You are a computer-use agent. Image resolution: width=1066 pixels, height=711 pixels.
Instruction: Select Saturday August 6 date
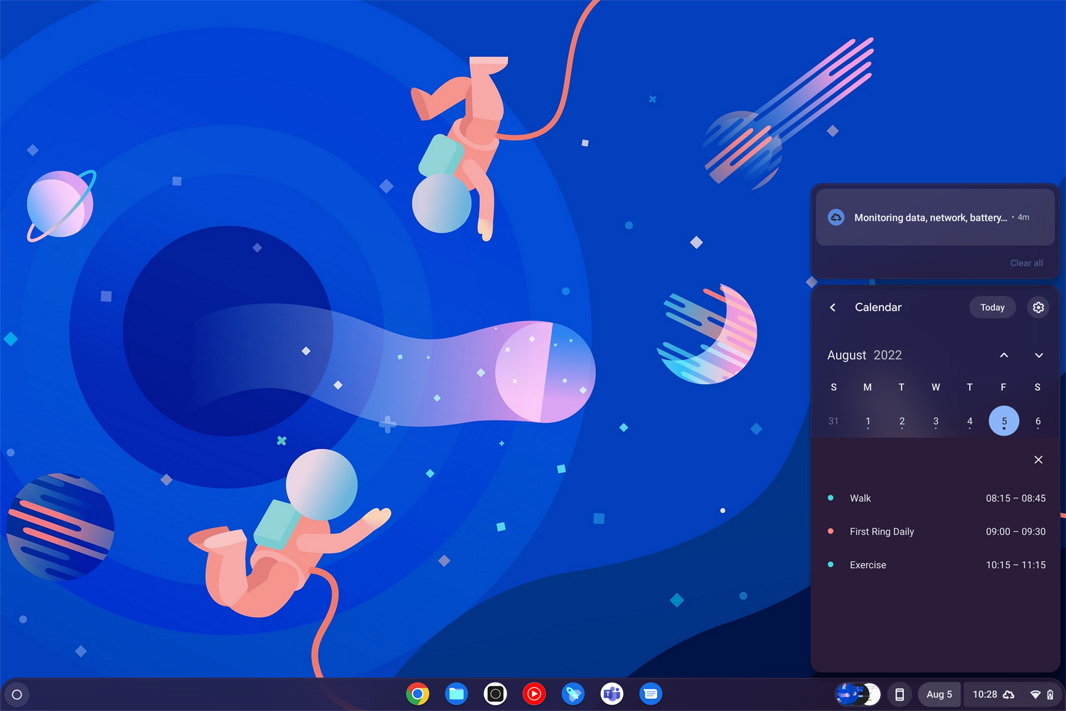1038,421
